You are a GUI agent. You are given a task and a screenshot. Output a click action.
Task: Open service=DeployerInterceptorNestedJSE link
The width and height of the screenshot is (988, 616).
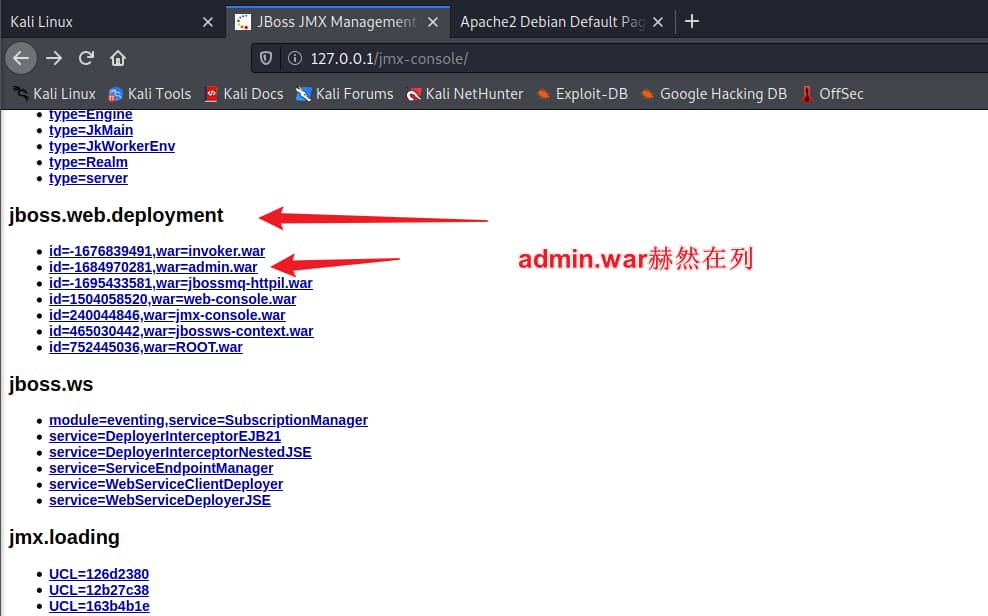[180, 452]
